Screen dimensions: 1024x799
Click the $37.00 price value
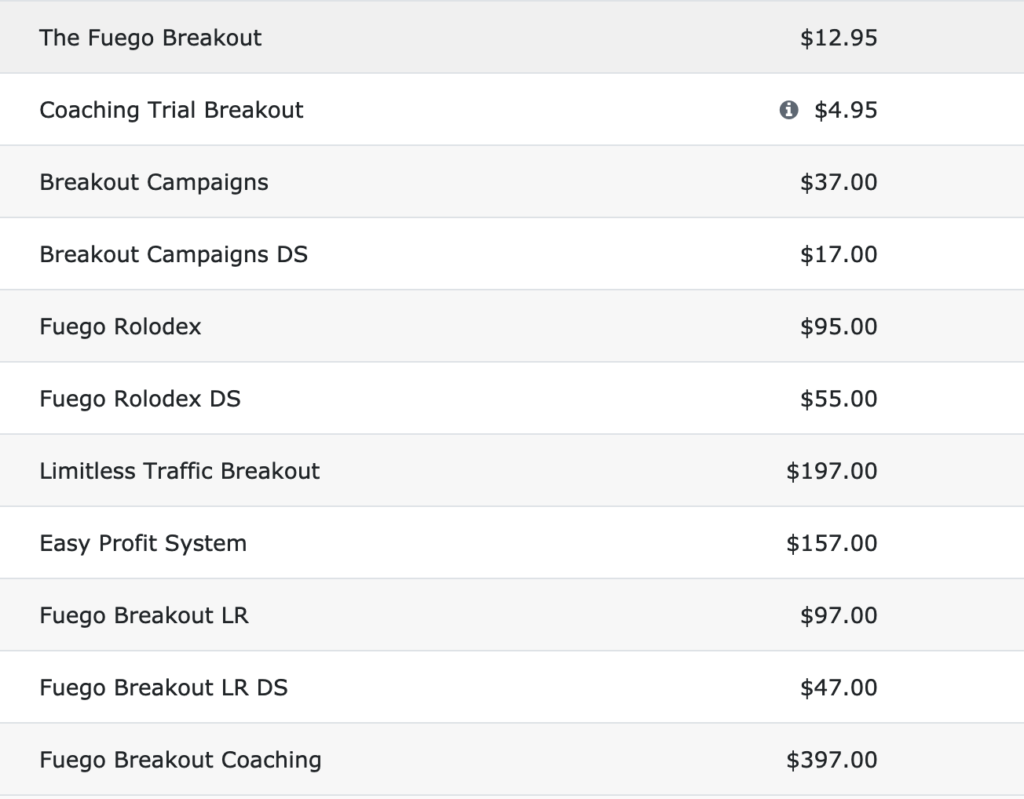tap(839, 182)
